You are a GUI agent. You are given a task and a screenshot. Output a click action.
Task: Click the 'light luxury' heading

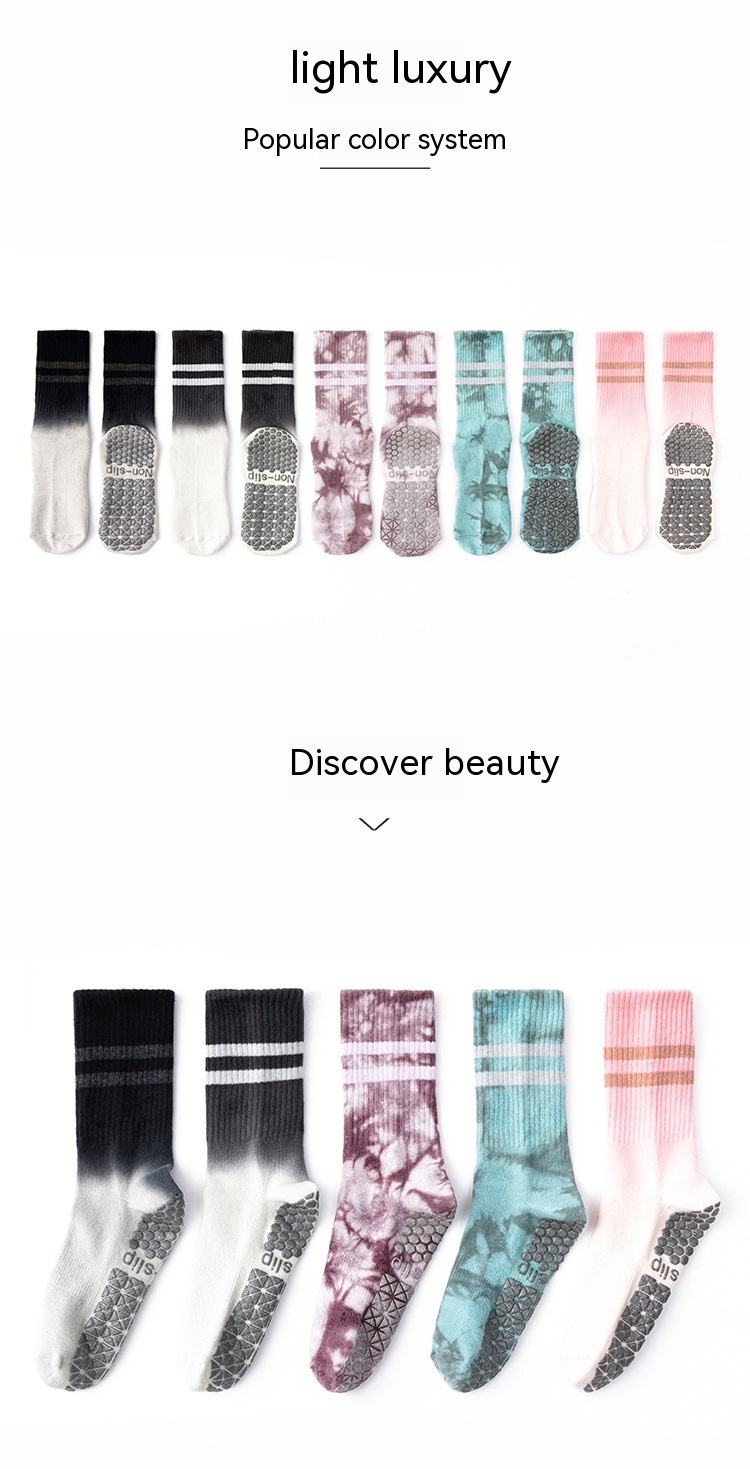point(401,69)
